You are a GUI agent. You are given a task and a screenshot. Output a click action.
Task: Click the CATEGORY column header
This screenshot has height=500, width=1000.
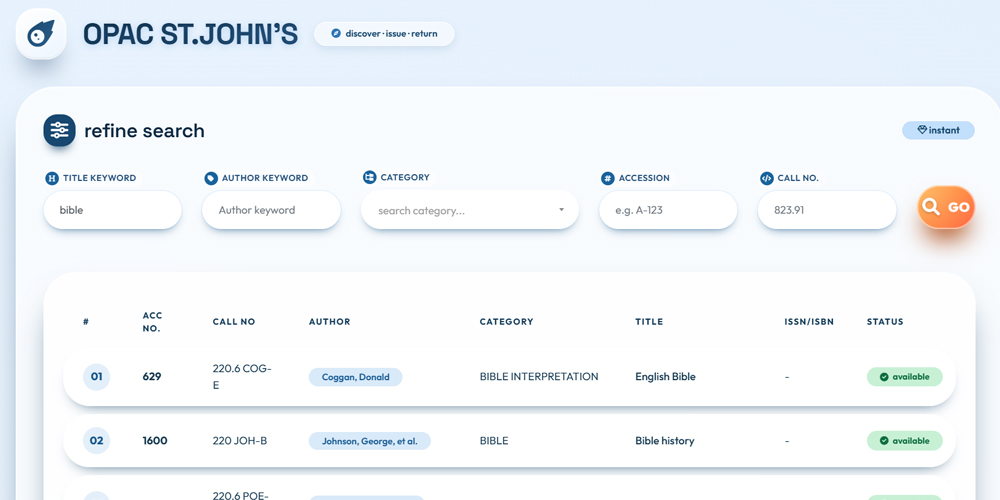click(506, 322)
